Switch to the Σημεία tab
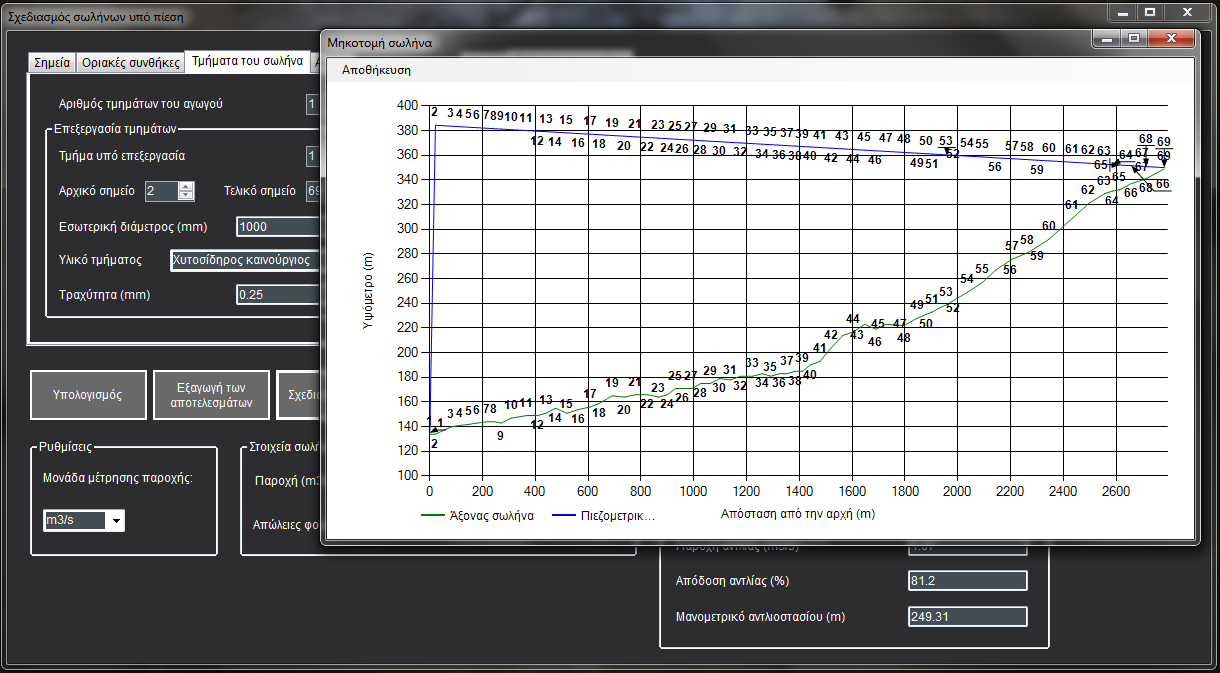 pos(52,61)
